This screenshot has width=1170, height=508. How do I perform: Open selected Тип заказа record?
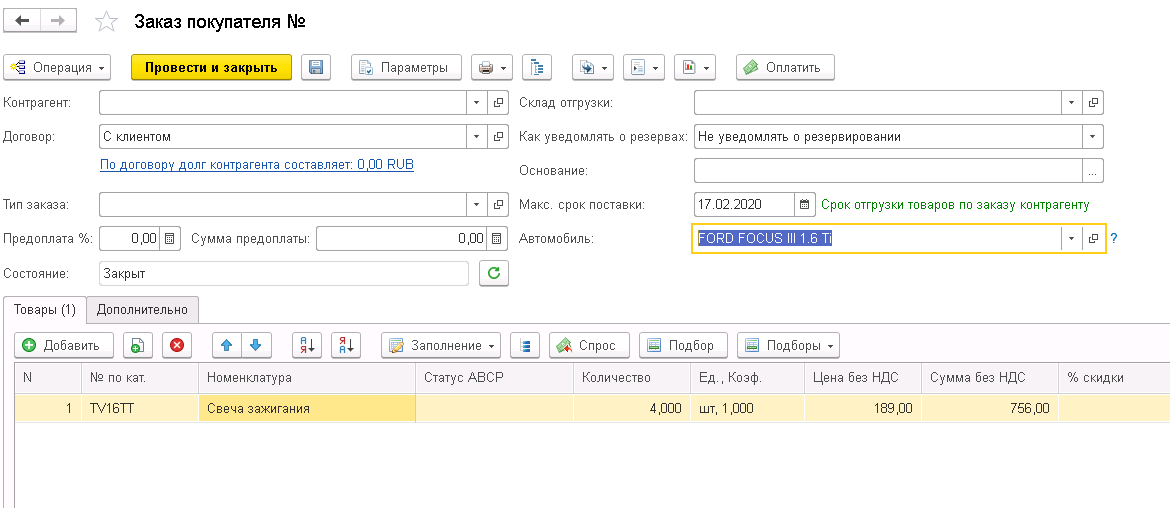(x=497, y=204)
